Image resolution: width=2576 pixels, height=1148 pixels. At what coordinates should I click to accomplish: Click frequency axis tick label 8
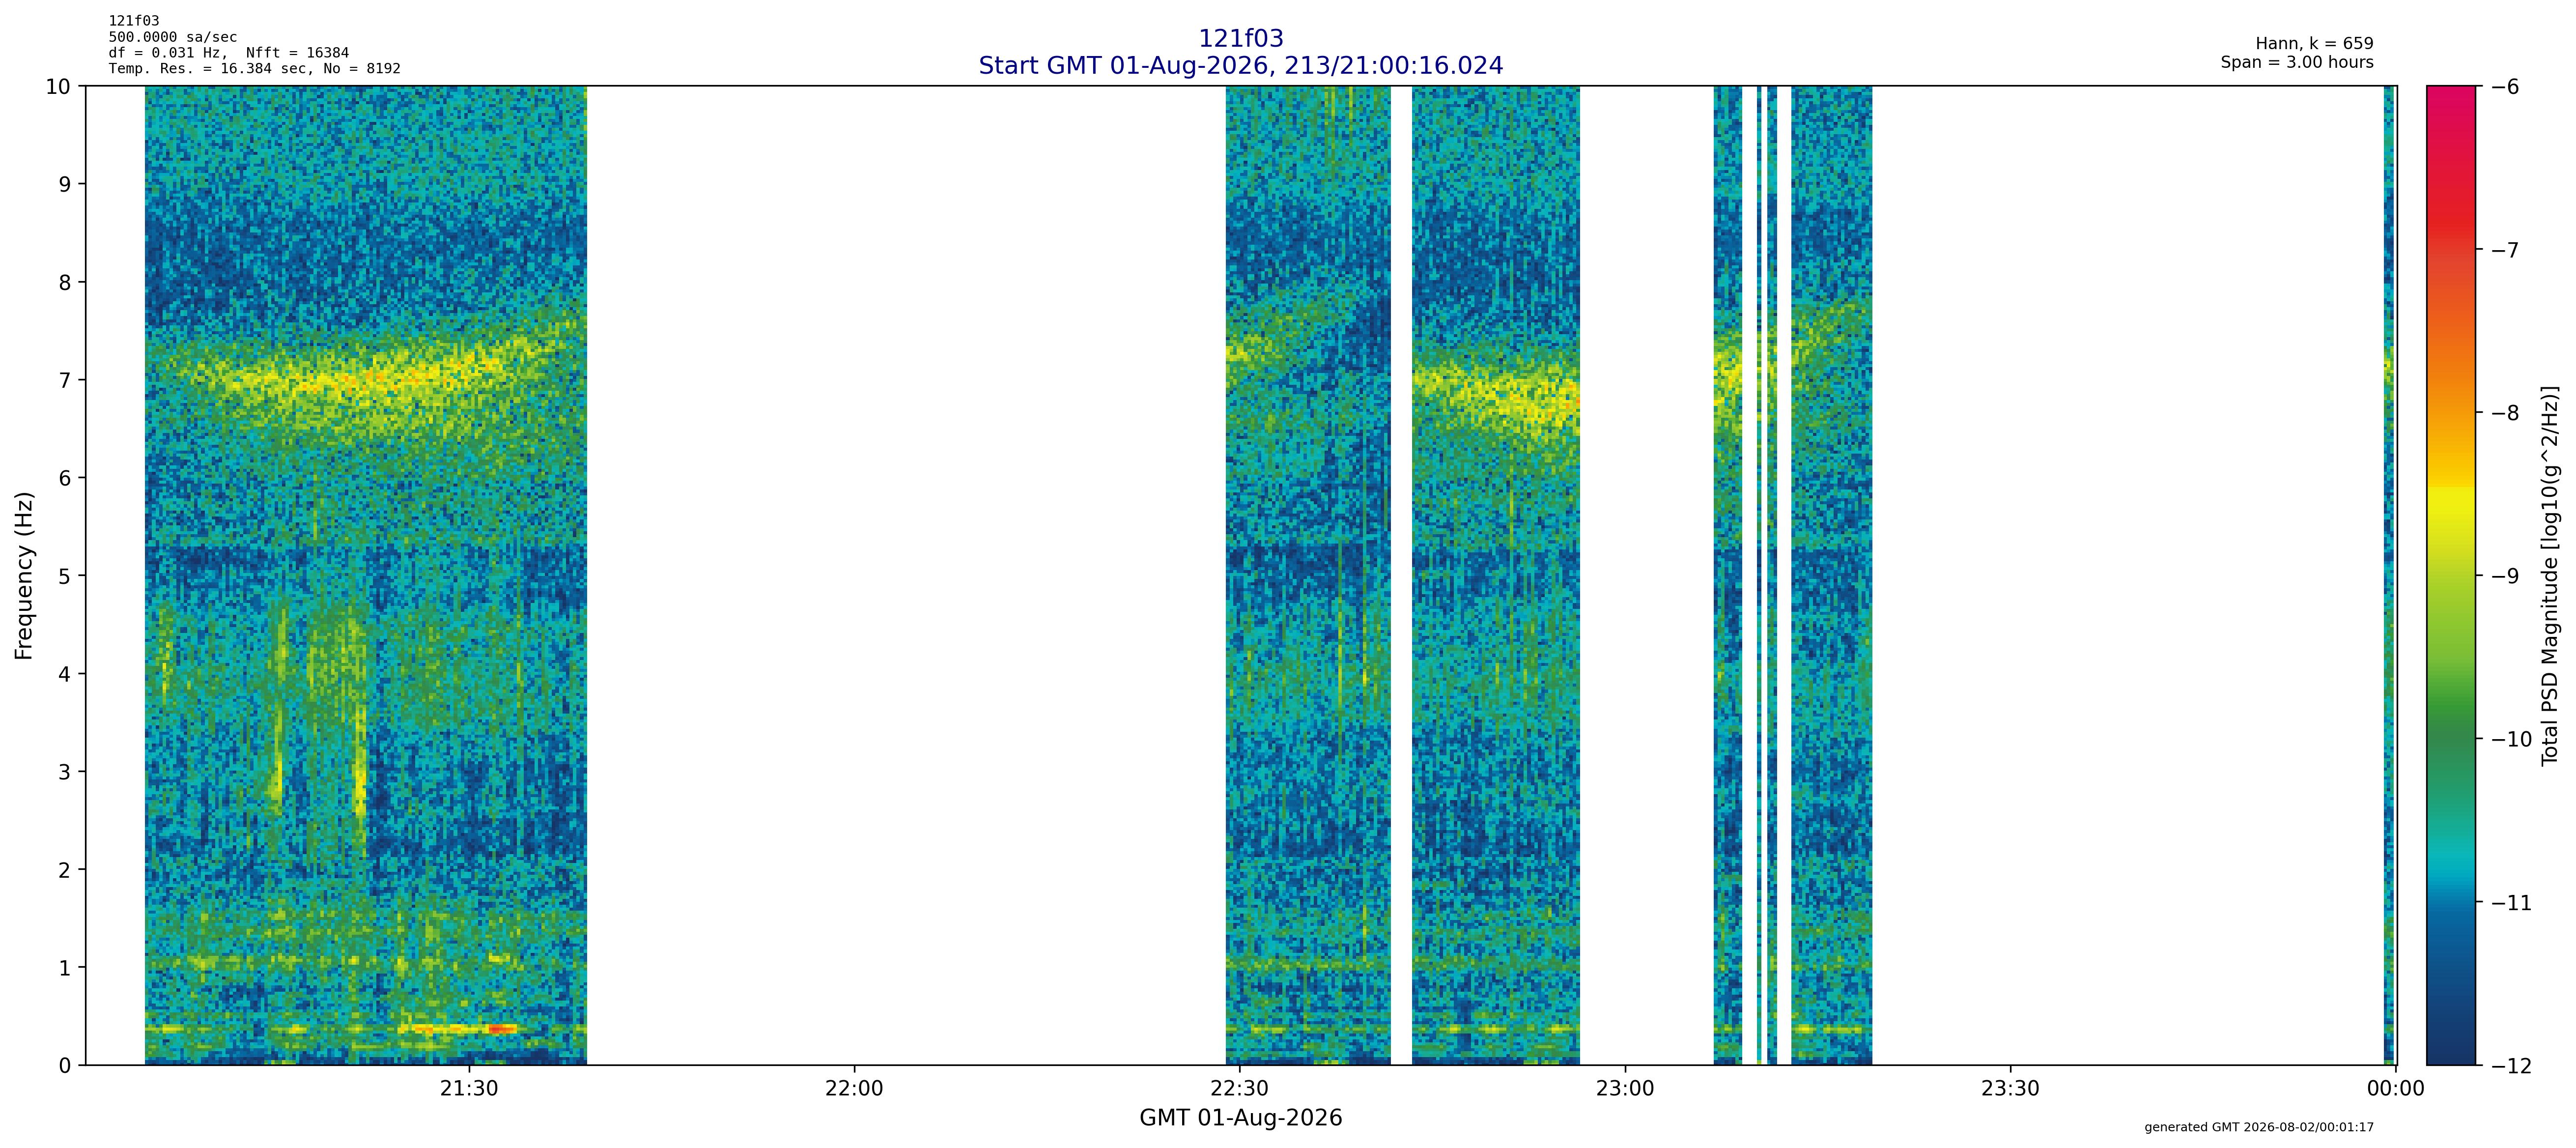tap(65, 283)
